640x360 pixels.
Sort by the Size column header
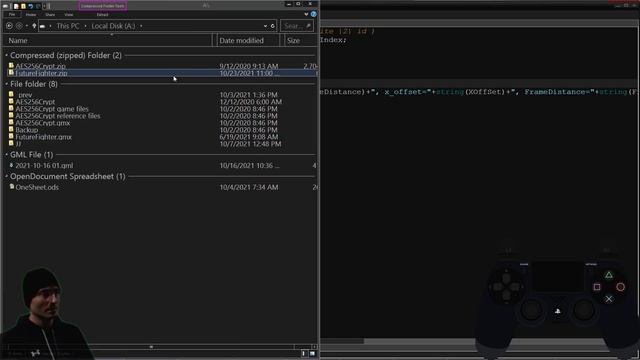(300, 40)
